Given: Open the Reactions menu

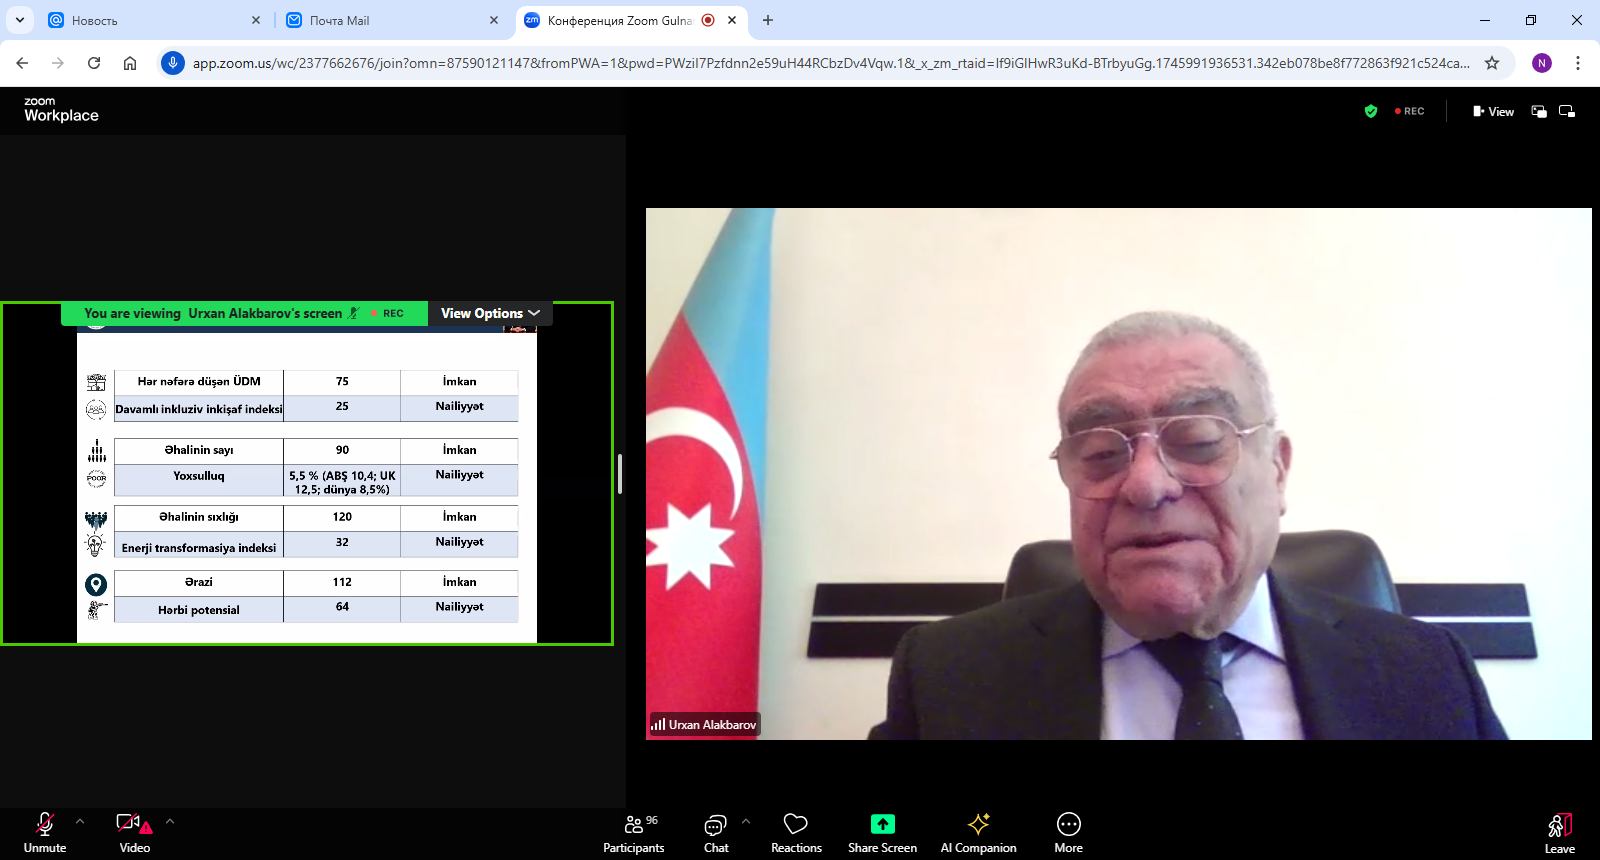Looking at the screenshot, I should tap(796, 832).
